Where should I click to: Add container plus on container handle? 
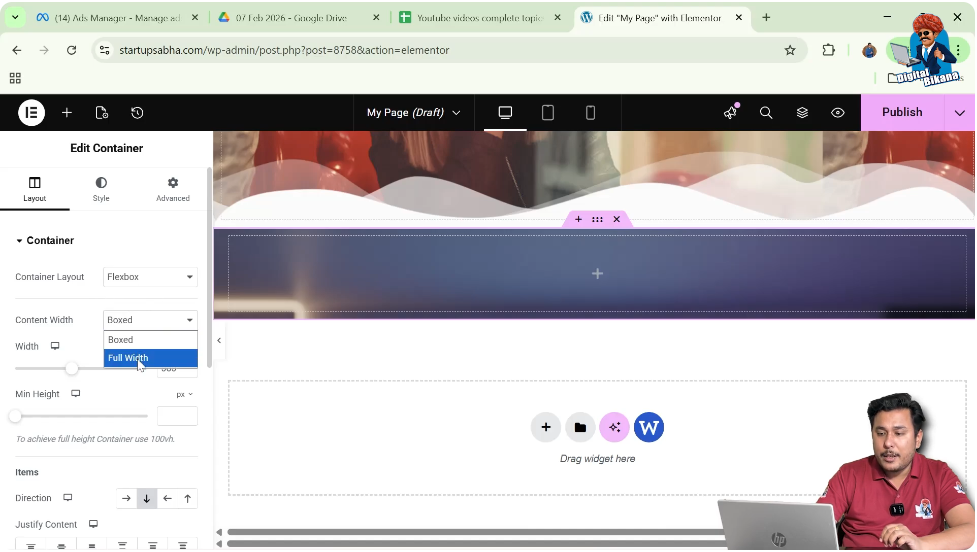[x=578, y=219]
